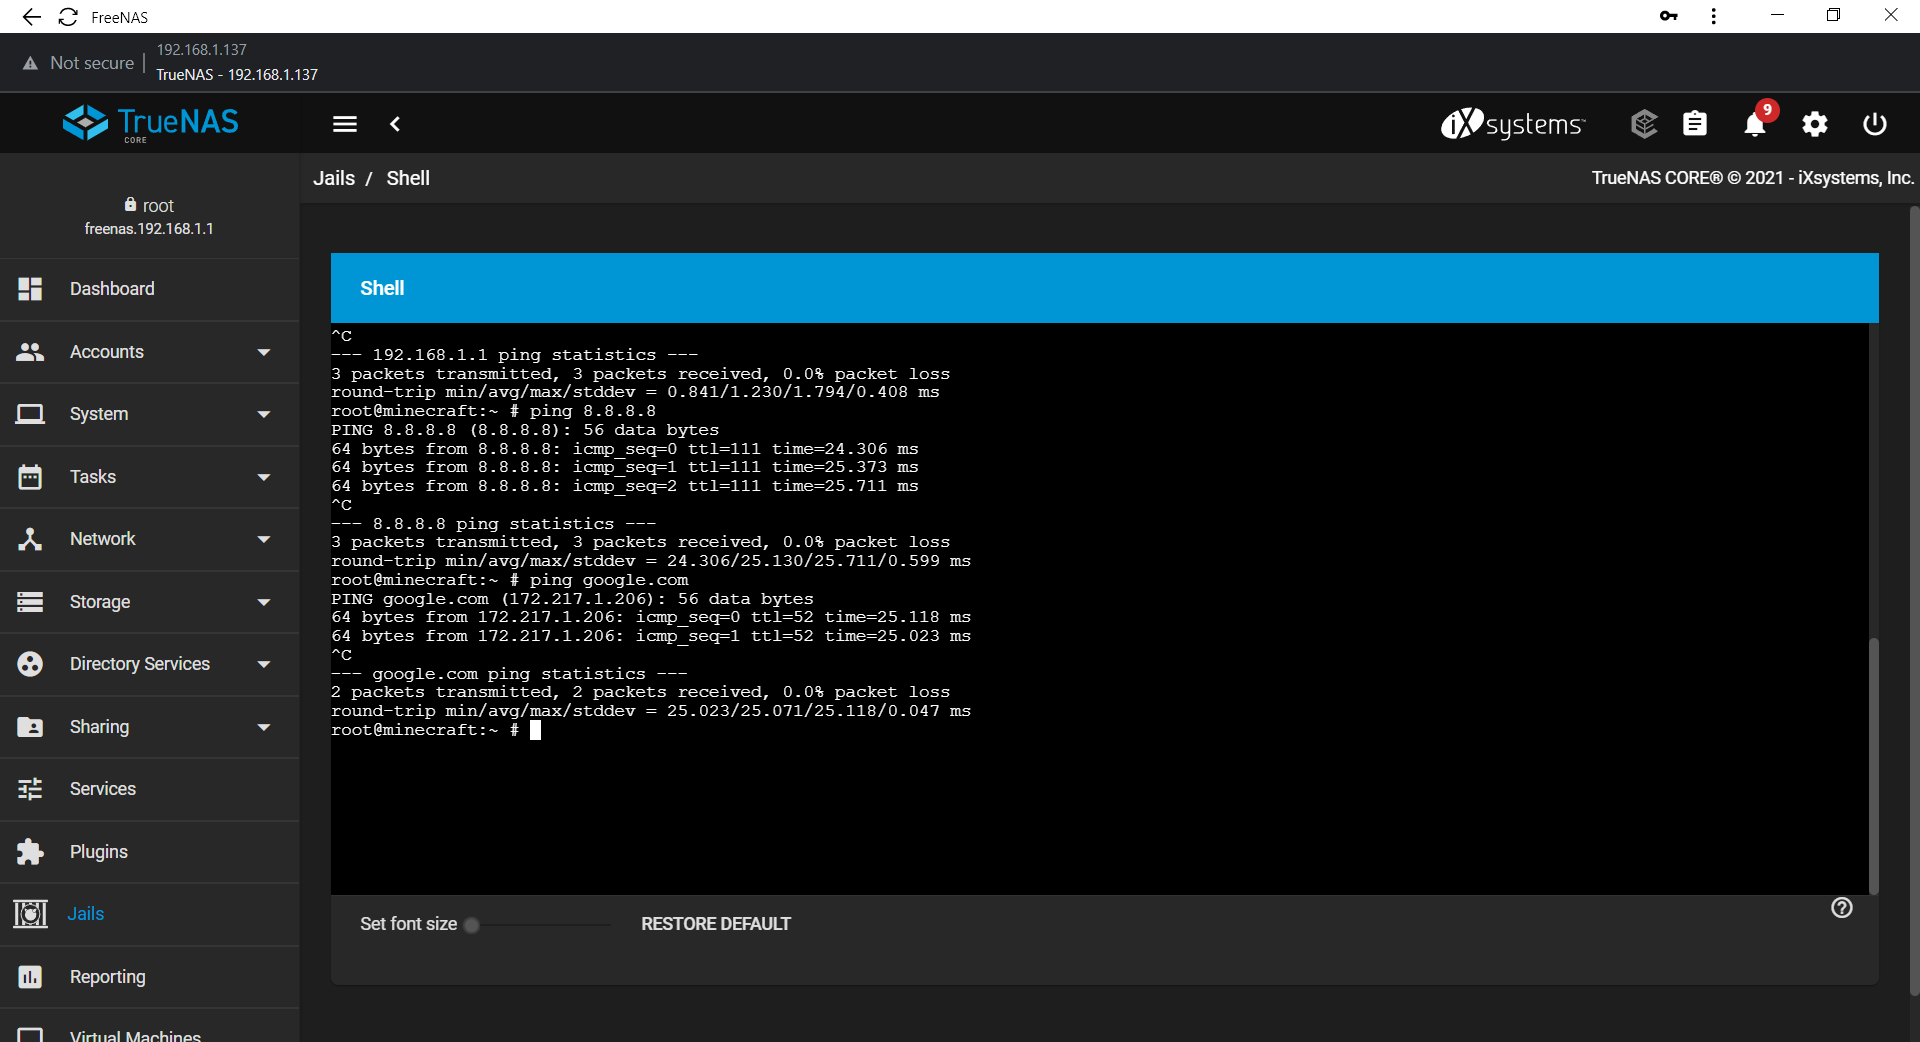Image resolution: width=1920 pixels, height=1042 pixels.
Task: Click freenas.192.168.1.1 hostname text
Action: [x=149, y=229]
